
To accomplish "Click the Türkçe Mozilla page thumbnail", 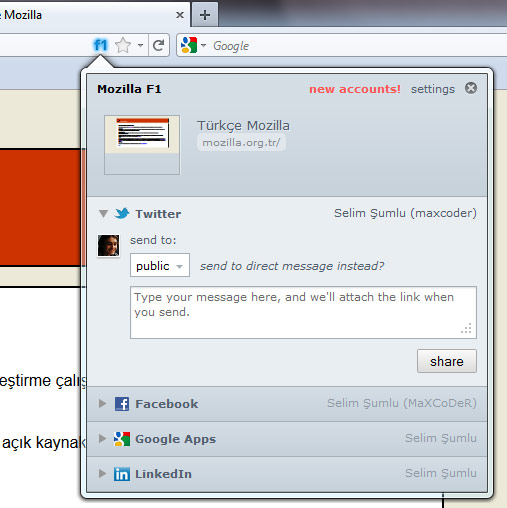I will [x=142, y=145].
